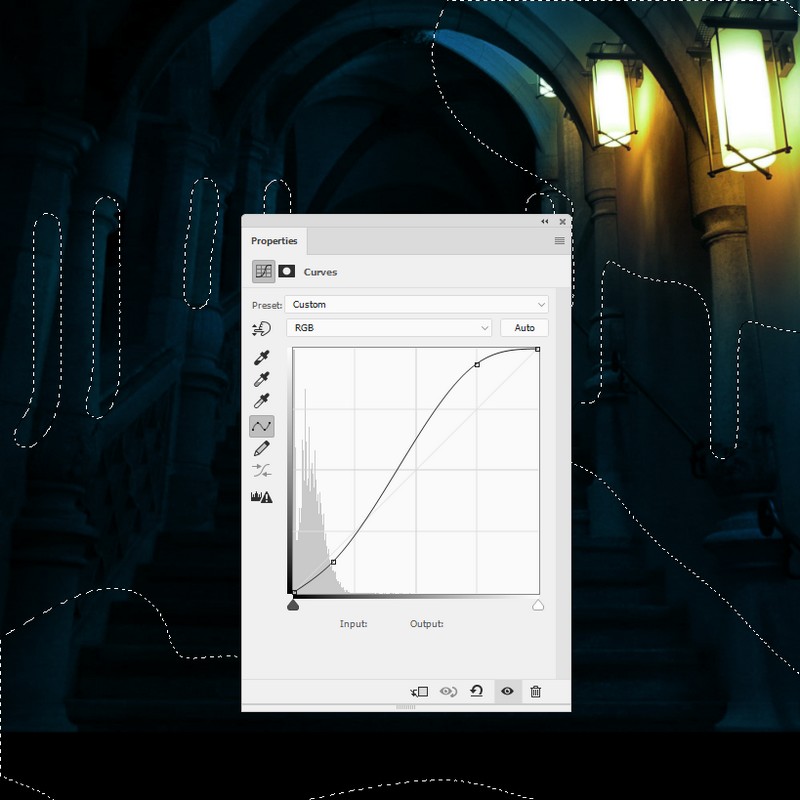
Task: Reset curves to adjustment defaults
Action: point(477,691)
